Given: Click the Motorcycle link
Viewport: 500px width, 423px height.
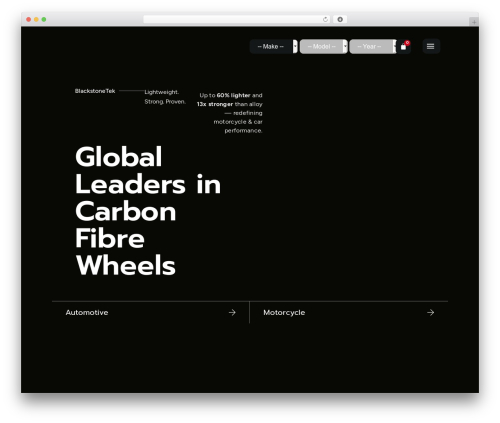Looking at the screenshot, I should pos(284,312).
